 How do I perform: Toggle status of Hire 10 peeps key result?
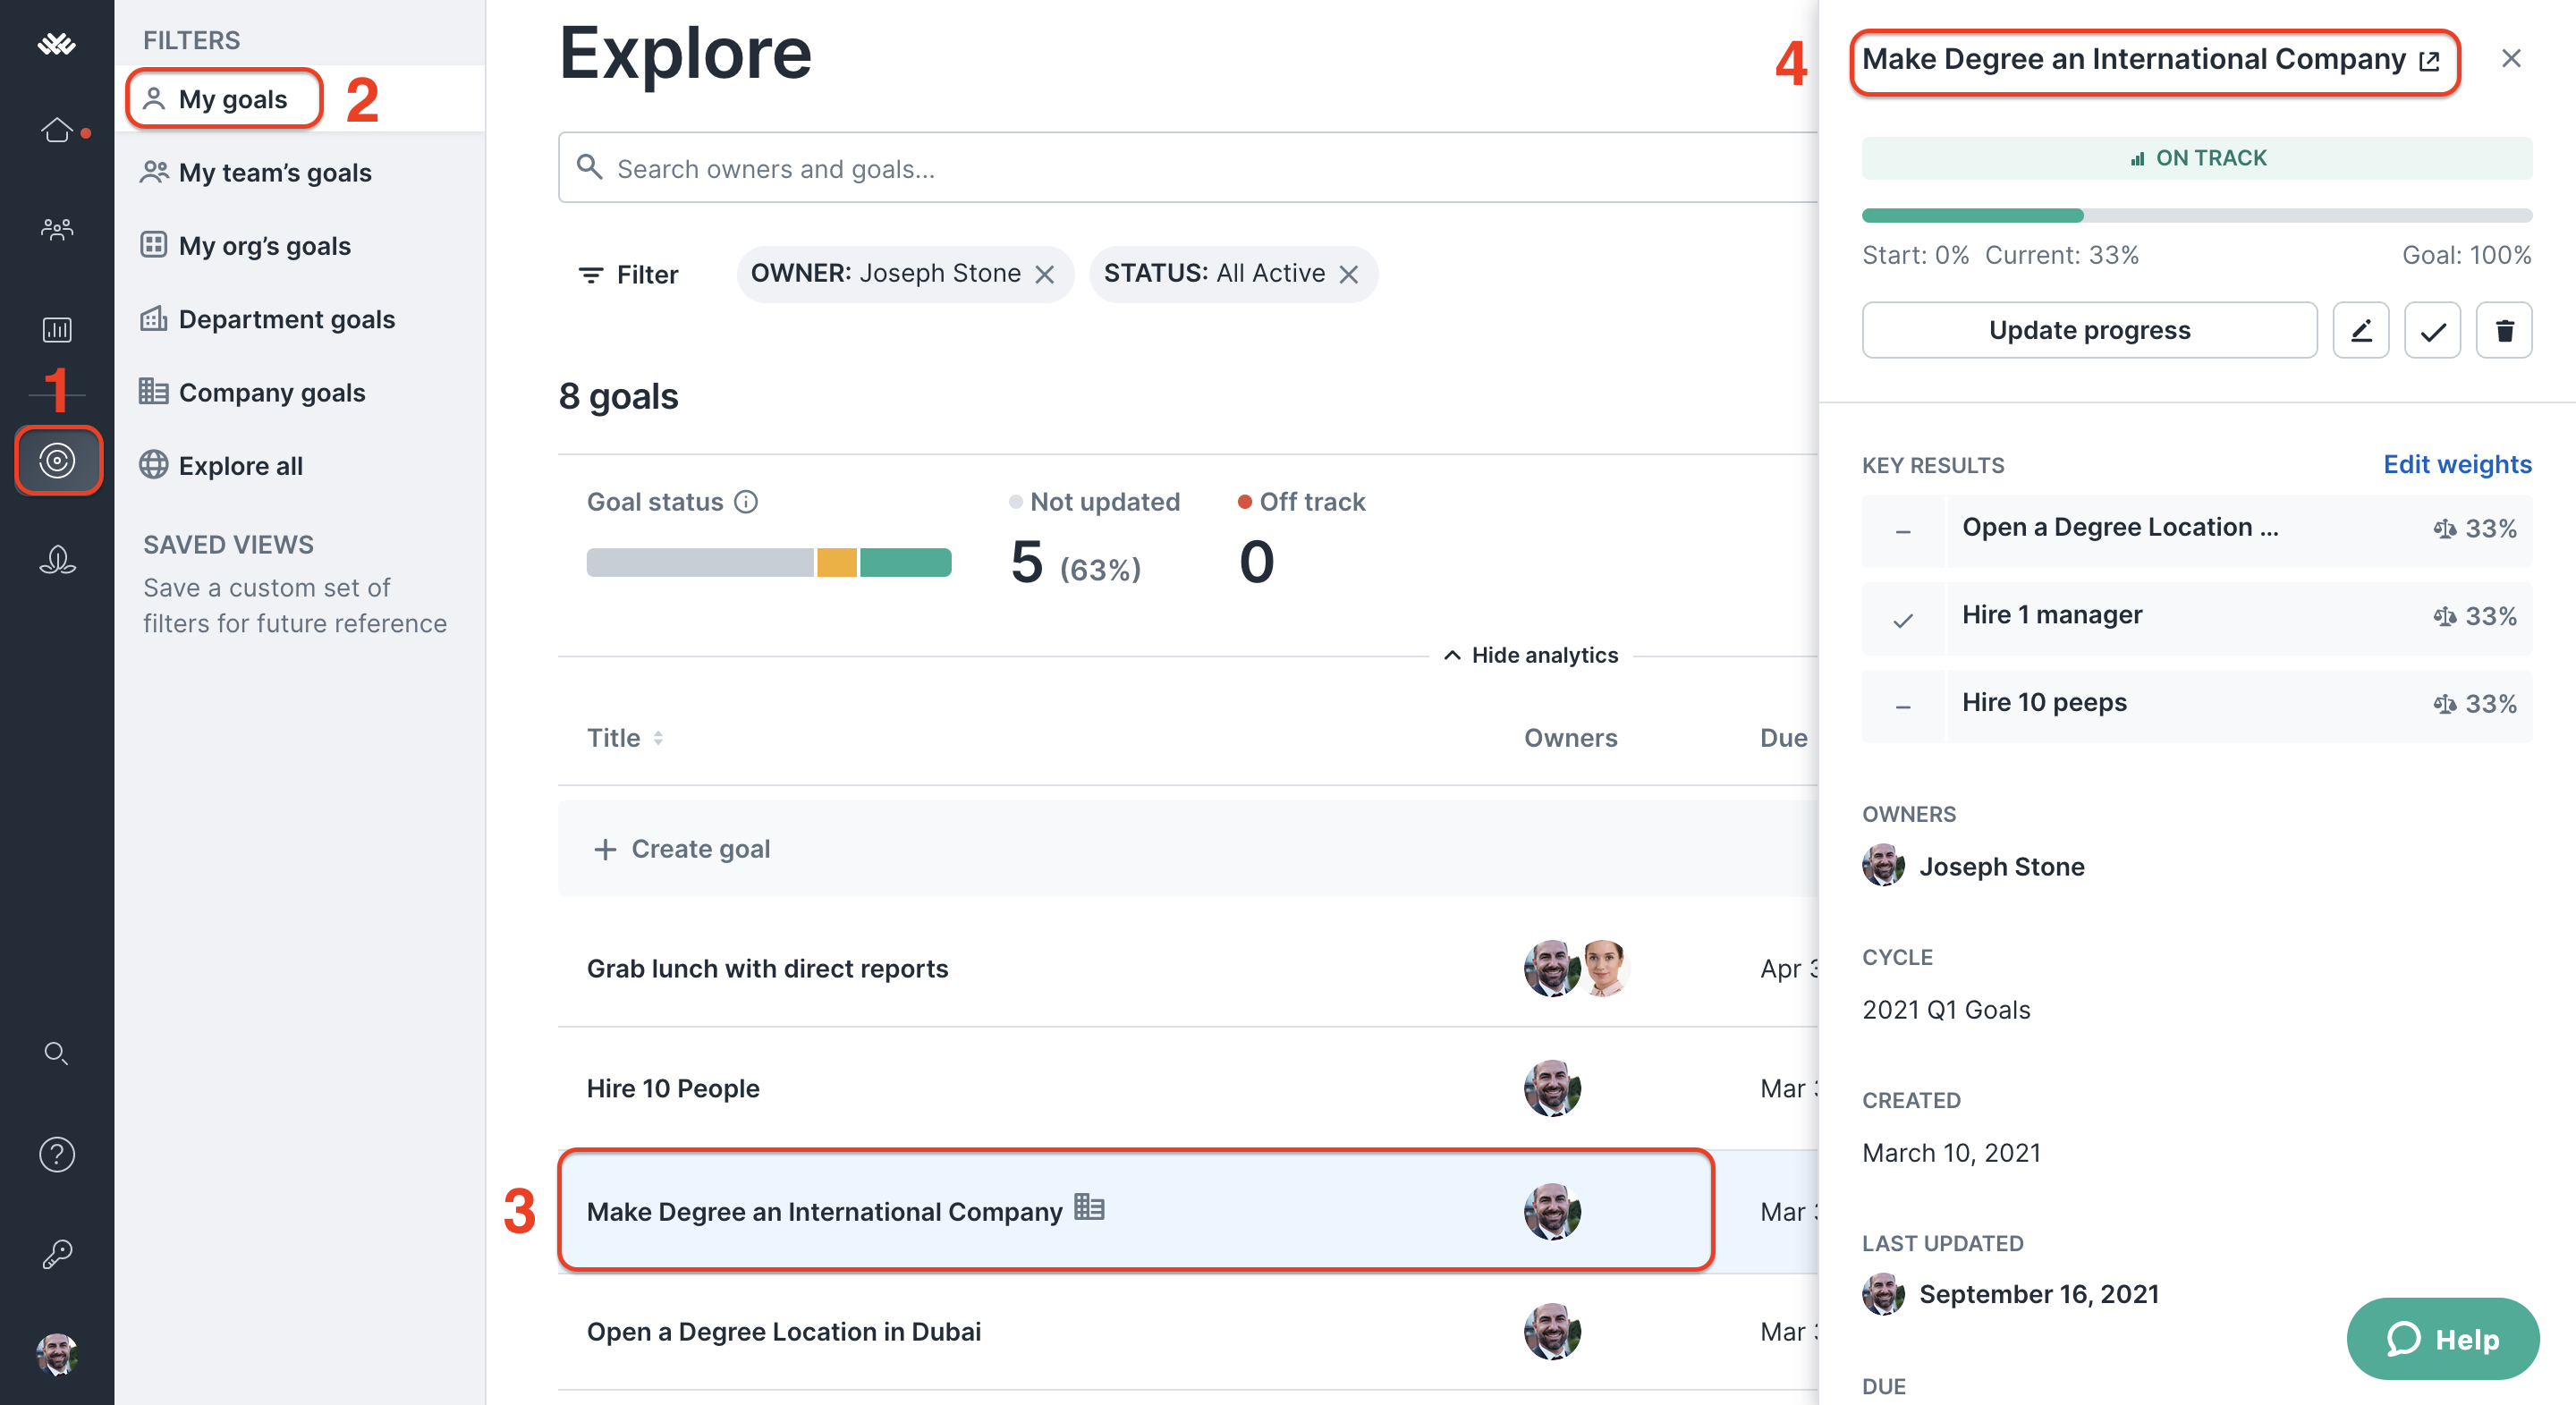1903,707
